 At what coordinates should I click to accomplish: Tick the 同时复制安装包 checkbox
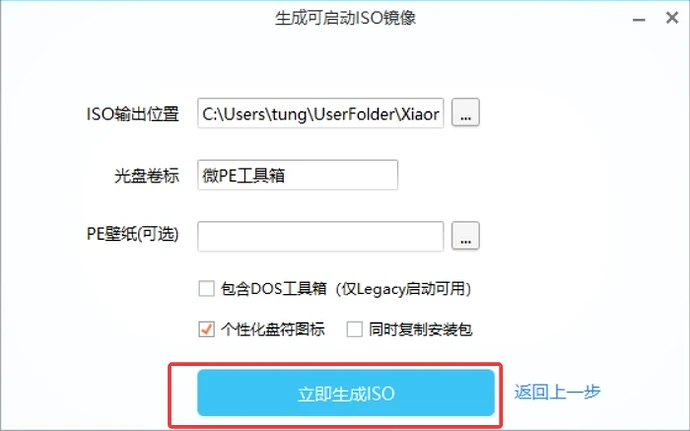click(355, 329)
